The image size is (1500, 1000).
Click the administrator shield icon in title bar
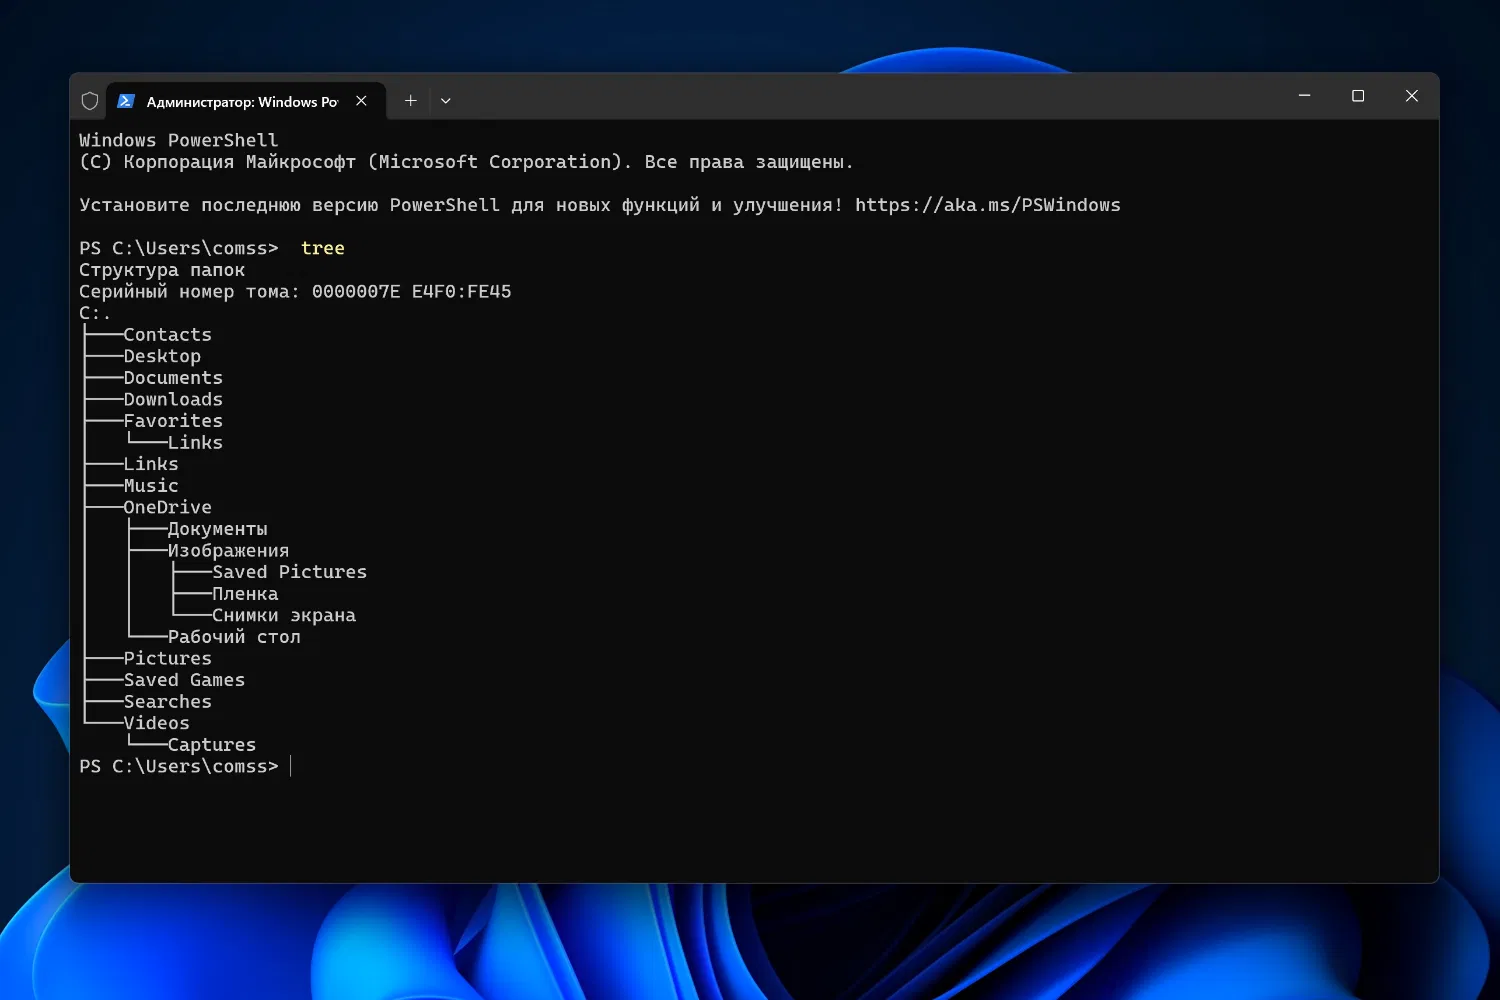(x=90, y=101)
